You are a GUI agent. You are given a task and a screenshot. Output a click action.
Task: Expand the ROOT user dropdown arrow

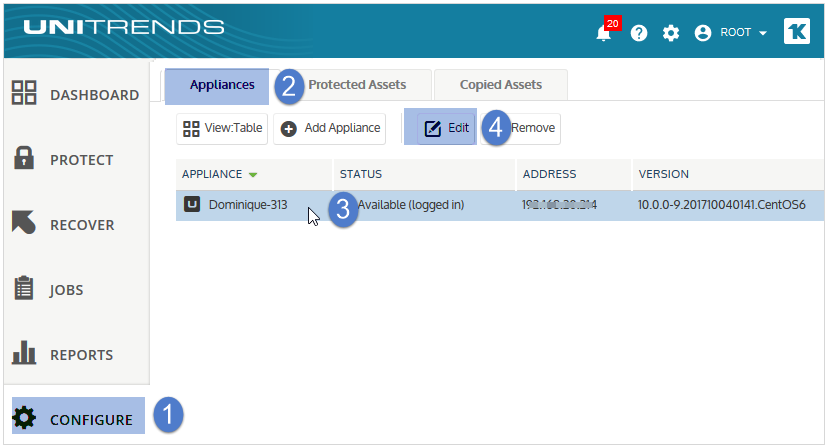coord(763,33)
